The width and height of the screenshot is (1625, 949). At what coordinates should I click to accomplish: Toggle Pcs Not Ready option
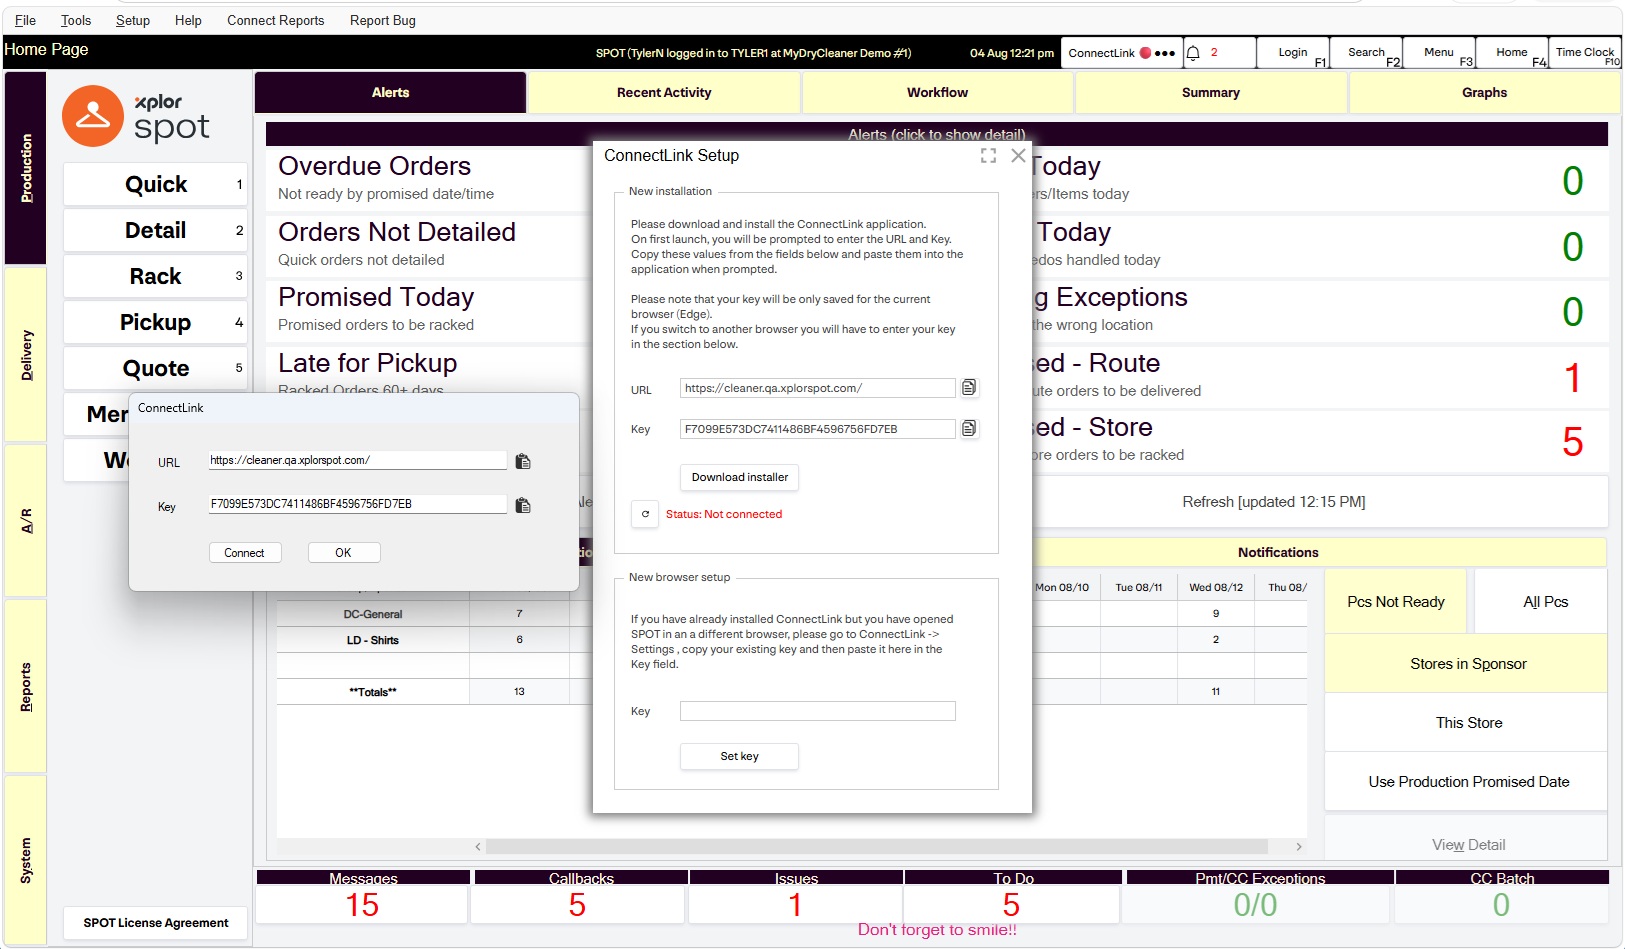pos(1395,602)
